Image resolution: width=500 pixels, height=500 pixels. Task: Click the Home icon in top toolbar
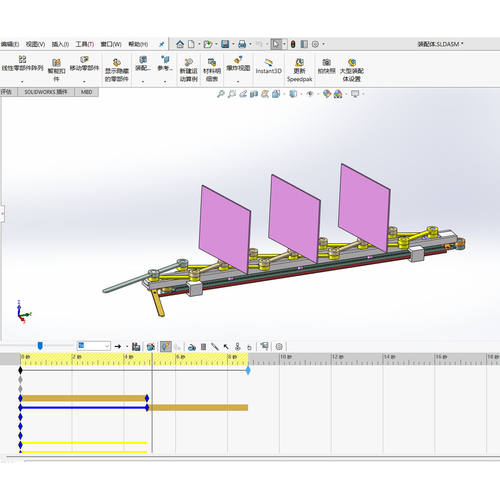pos(180,44)
